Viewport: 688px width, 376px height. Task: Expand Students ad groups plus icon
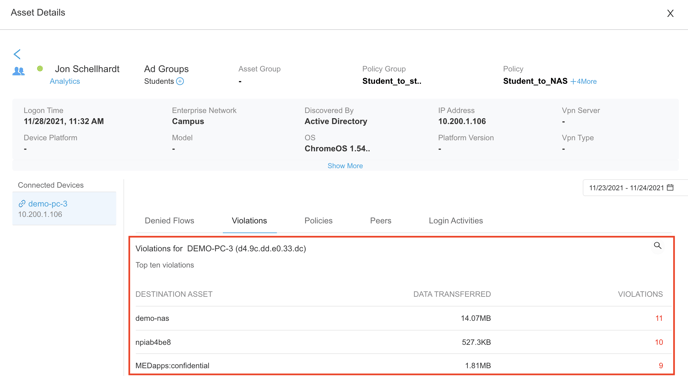click(x=180, y=81)
